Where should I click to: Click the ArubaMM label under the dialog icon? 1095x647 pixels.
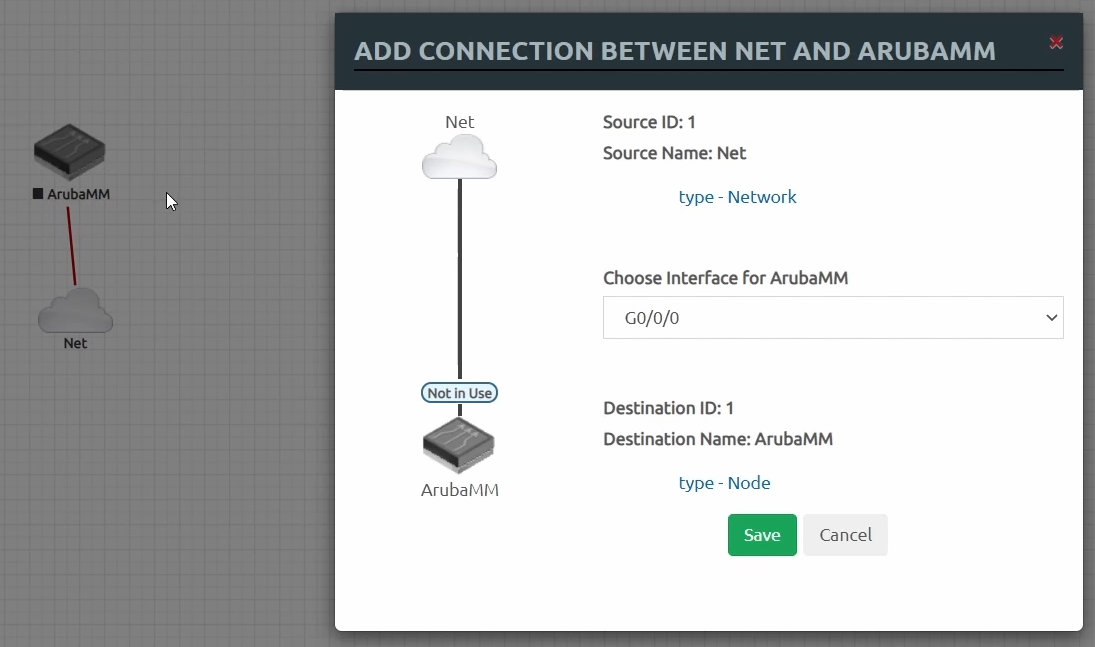(x=459, y=490)
